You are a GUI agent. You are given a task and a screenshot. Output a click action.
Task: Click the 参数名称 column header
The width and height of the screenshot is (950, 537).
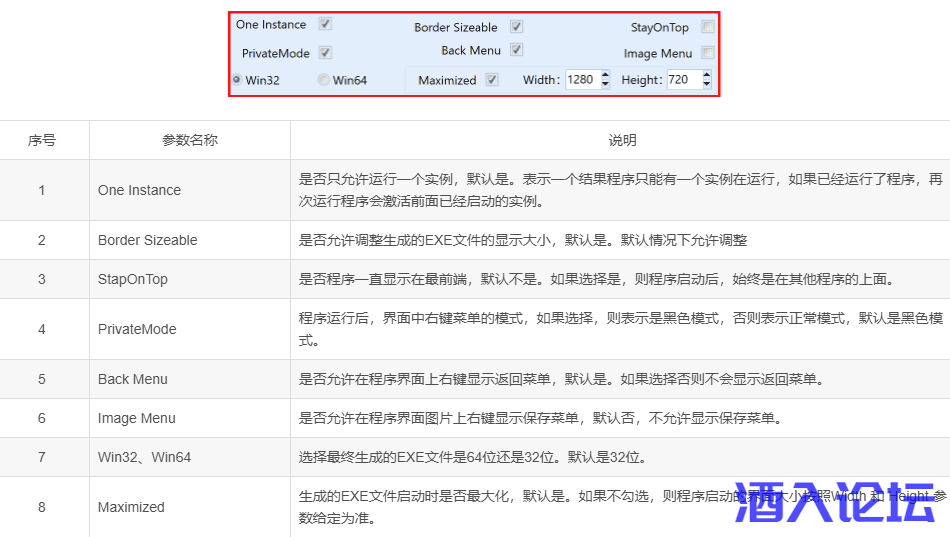click(x=190, y=140)
